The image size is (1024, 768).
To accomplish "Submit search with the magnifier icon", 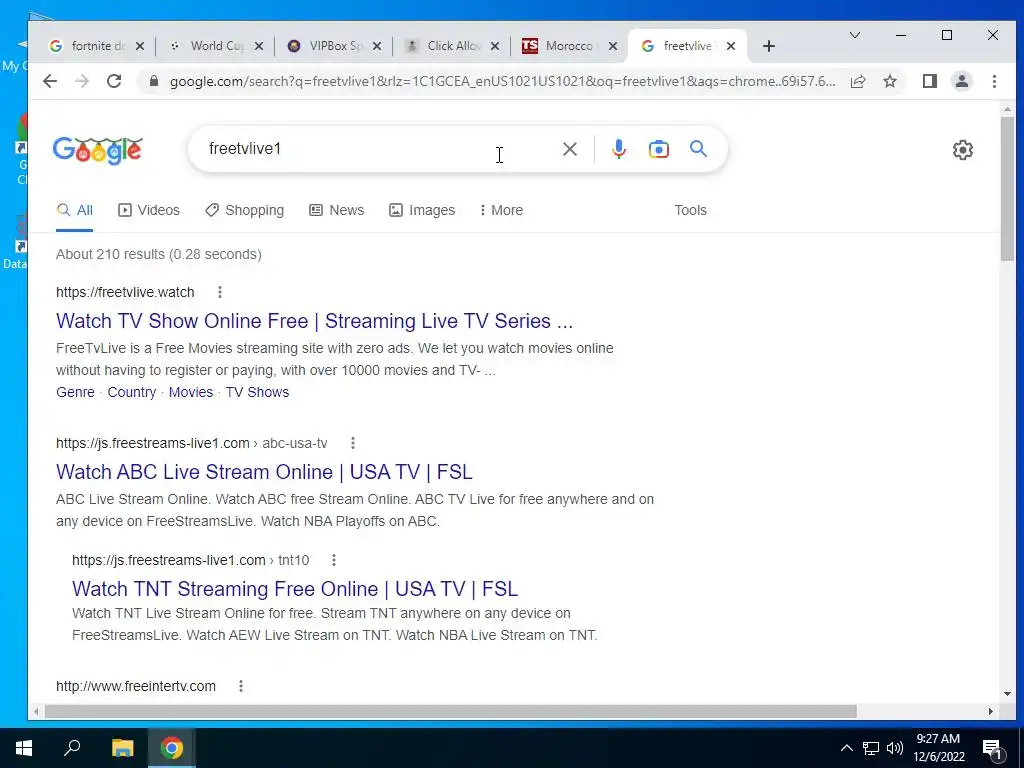I will tap(698, 149).
